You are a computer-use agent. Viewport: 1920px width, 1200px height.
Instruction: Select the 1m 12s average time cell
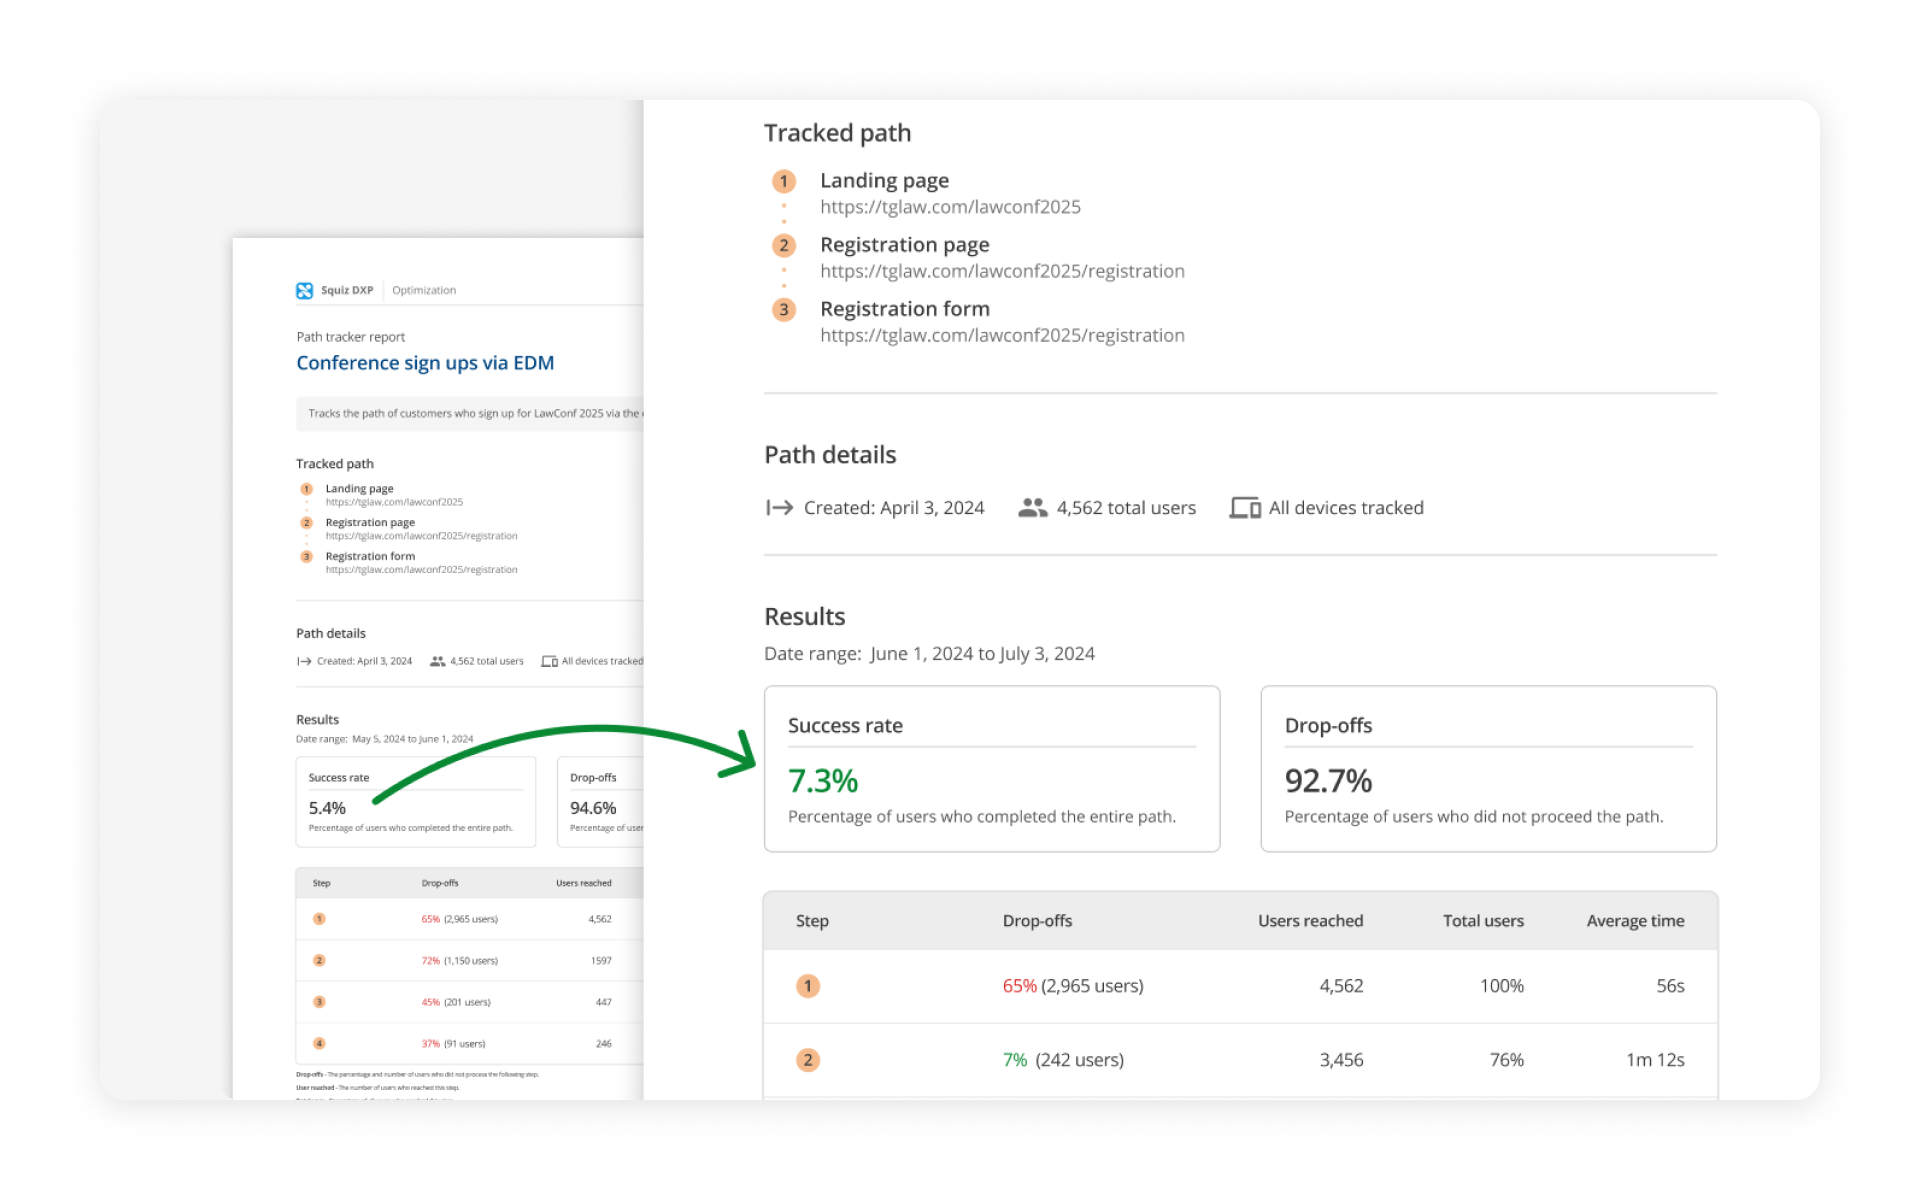point(1655,1060)
